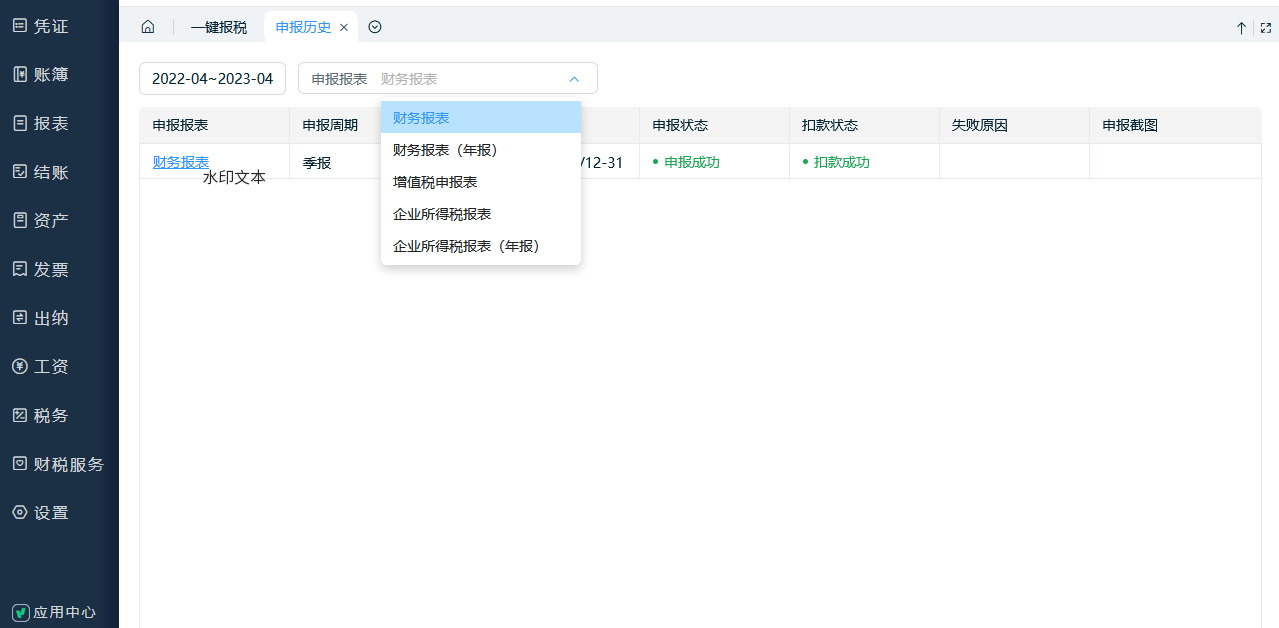Image resolution: width=1279 pixels, height=628 pixels.
Task: Open the 工资 (salary) sidebar icon
Action: click(x=20, y=366)
